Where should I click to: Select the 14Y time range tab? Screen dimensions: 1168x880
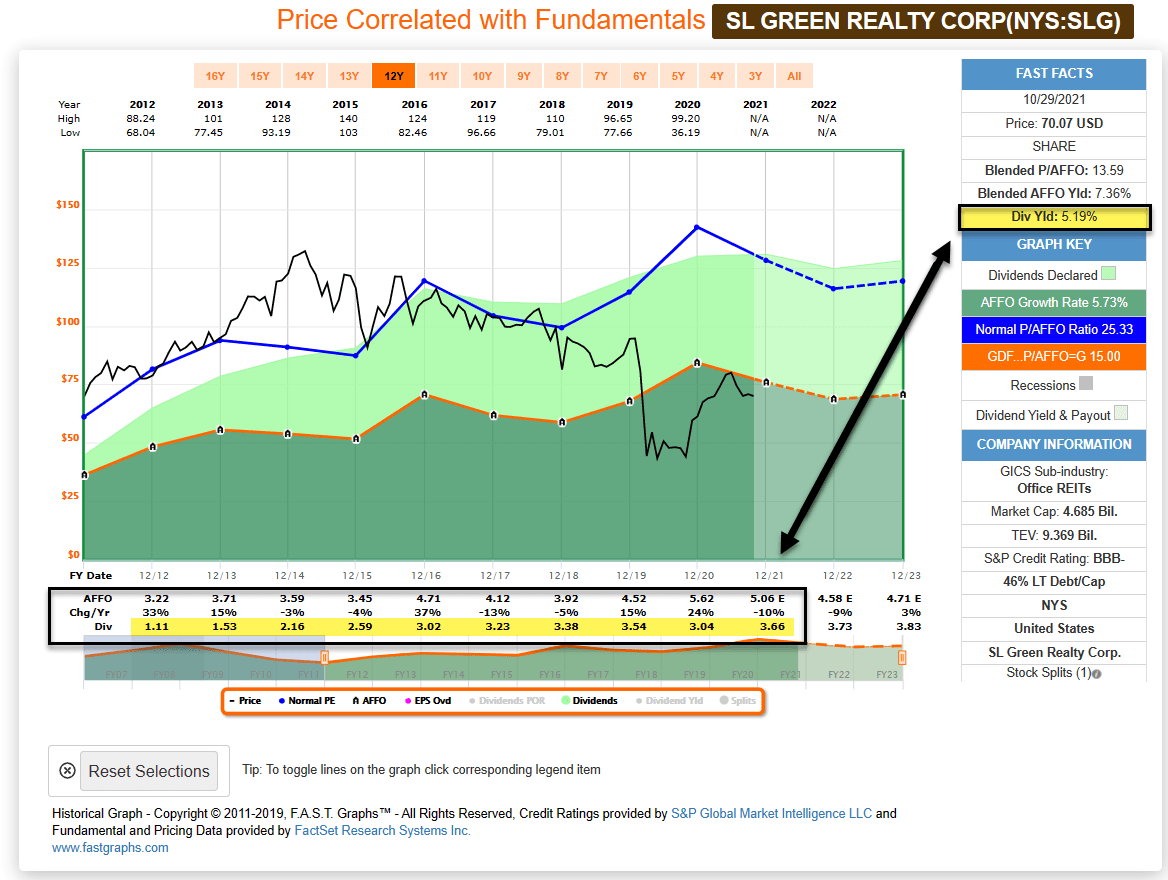pos(305,76)
